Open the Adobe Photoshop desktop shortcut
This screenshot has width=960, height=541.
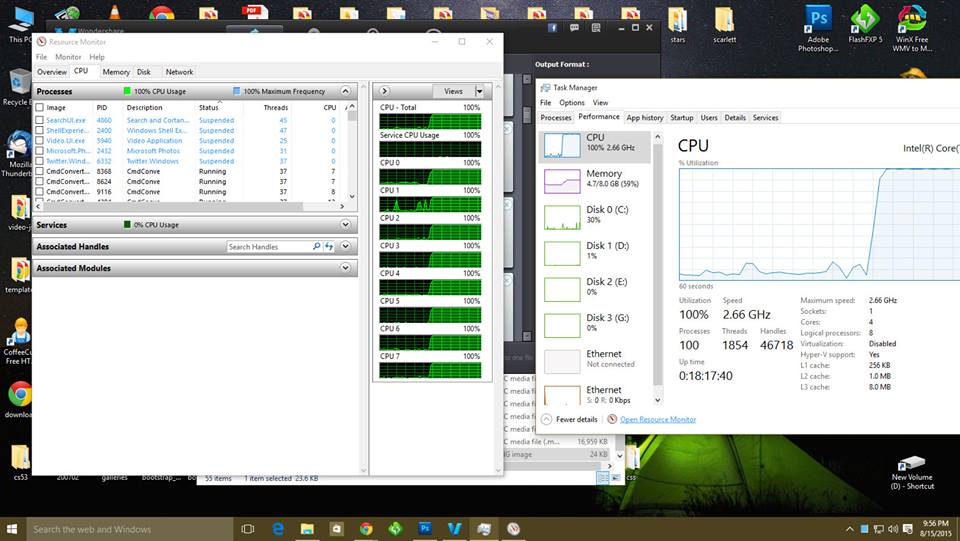coord(818,28)
